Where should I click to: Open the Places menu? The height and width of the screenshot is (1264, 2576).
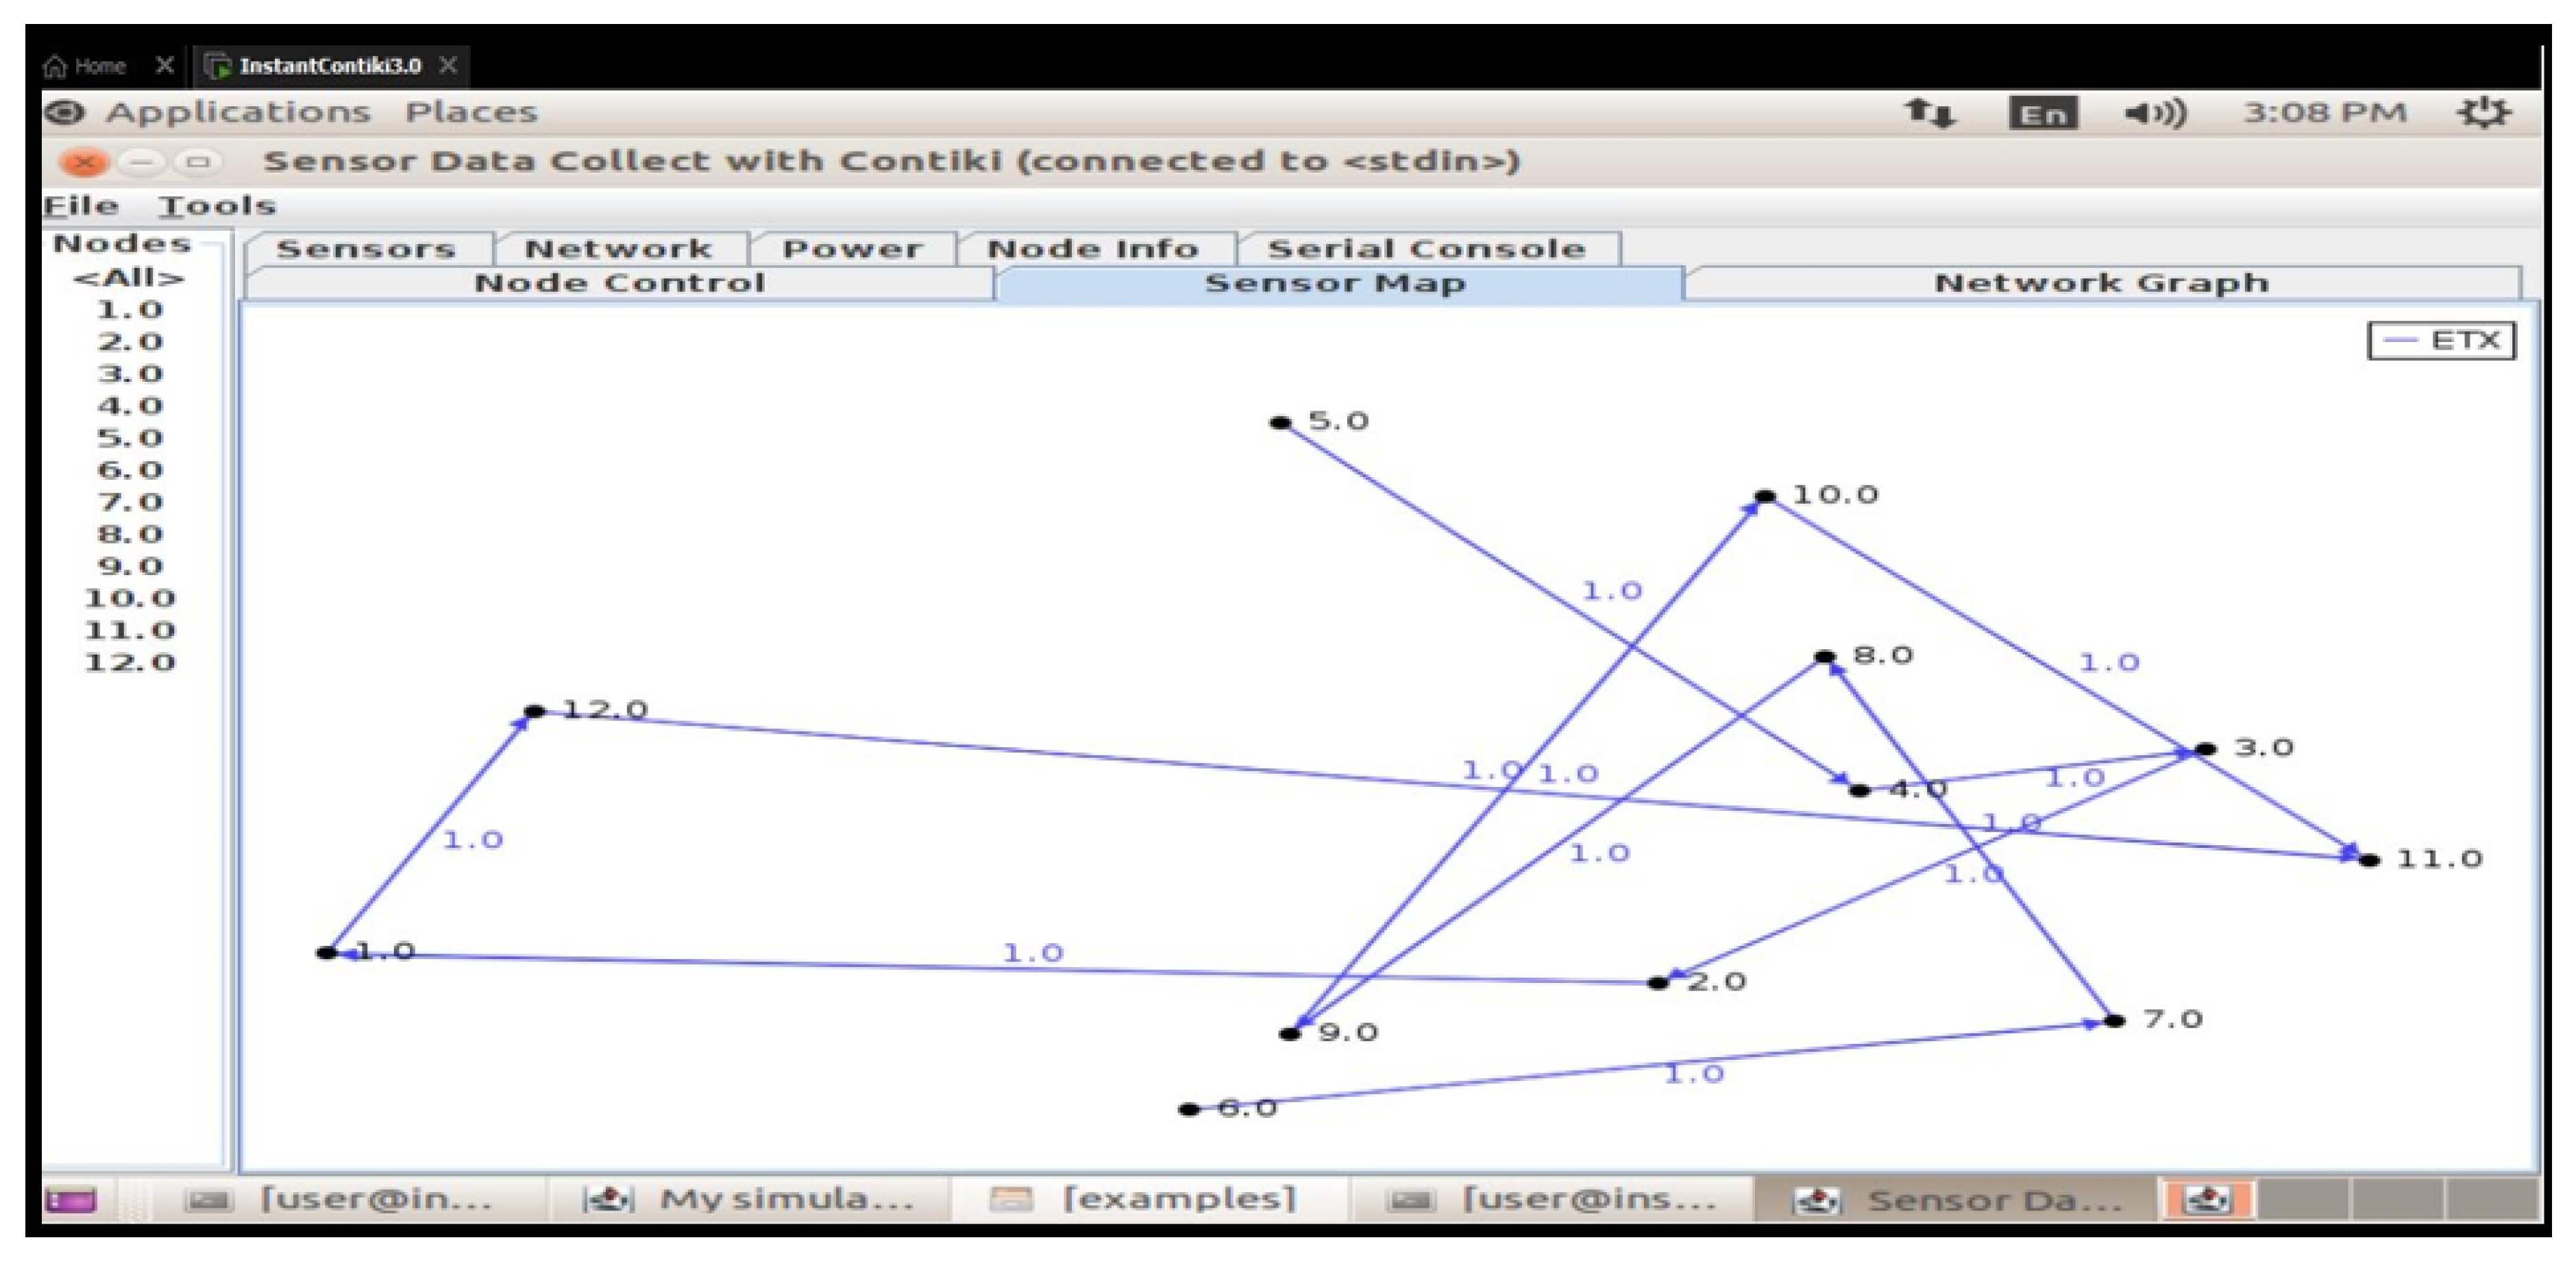point(471,112)
